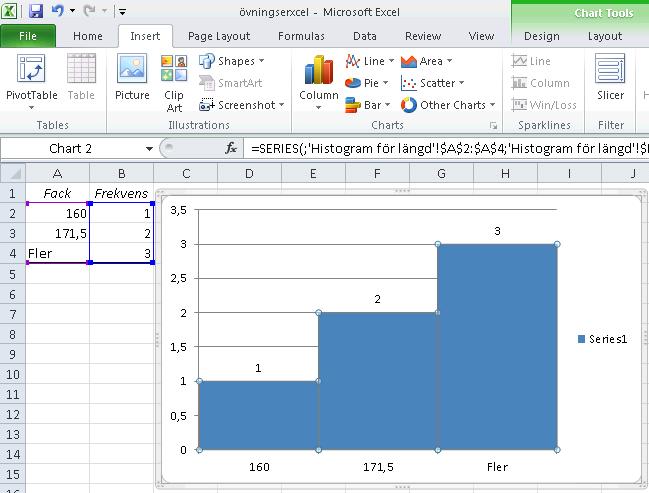Click the 3,5 vertical axis value
649x493 pixels.
[x=178, y=210]
